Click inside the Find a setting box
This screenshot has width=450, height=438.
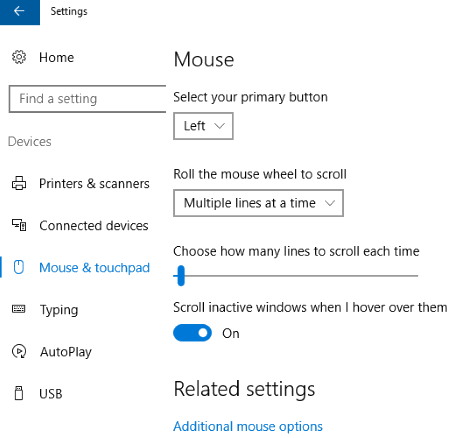88,99
